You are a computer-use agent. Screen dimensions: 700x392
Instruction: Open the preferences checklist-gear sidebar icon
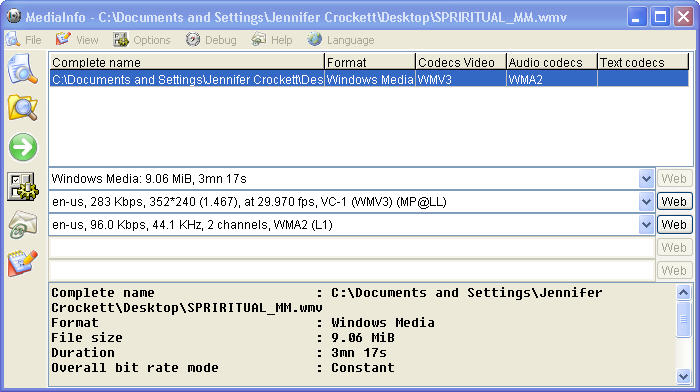point(22,186)
